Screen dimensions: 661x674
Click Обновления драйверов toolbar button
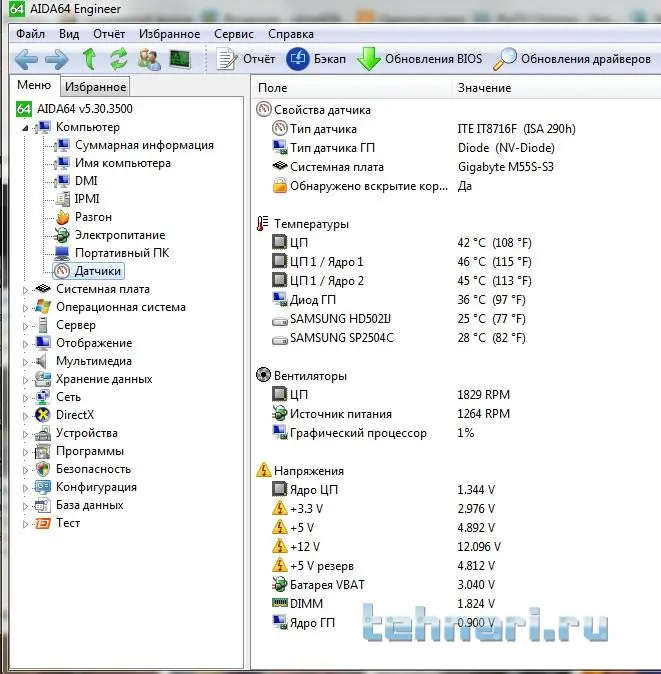572,59
